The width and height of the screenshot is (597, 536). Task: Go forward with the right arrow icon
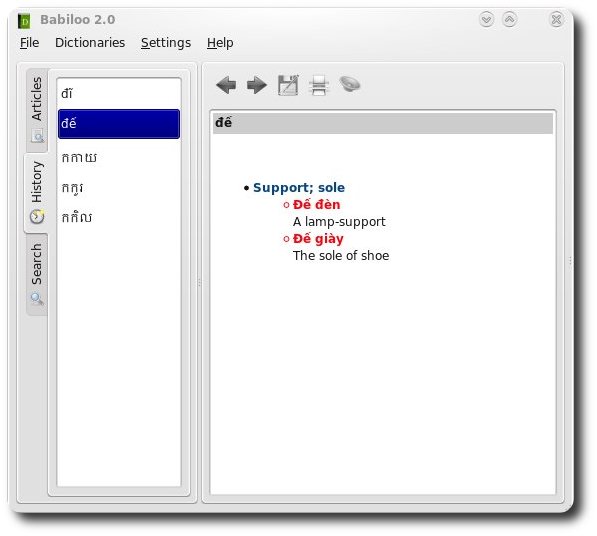coord(257,85)
